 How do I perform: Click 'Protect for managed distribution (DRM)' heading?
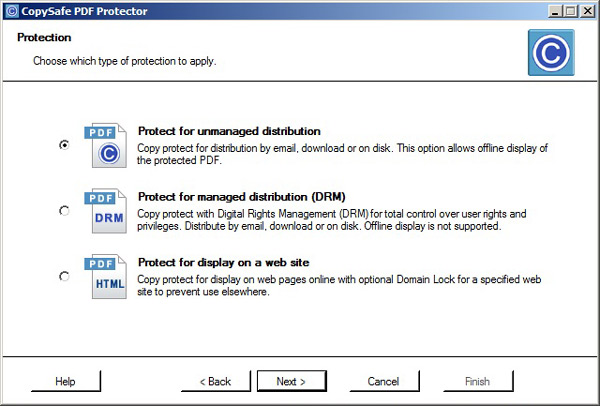pyautogui.click(x=241, y=197)
